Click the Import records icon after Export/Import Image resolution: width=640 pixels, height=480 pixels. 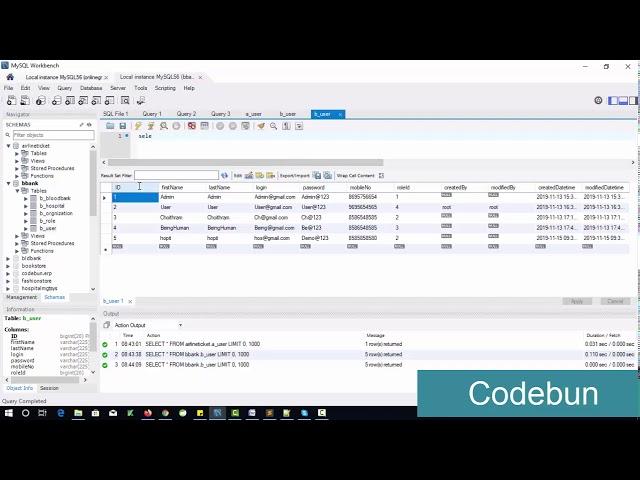(x=327, y=176)
